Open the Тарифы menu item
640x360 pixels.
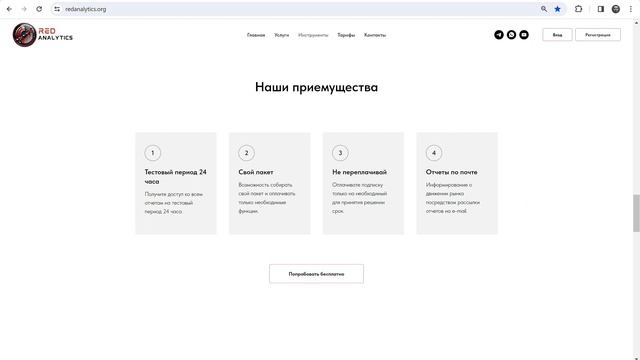(346, 35)
